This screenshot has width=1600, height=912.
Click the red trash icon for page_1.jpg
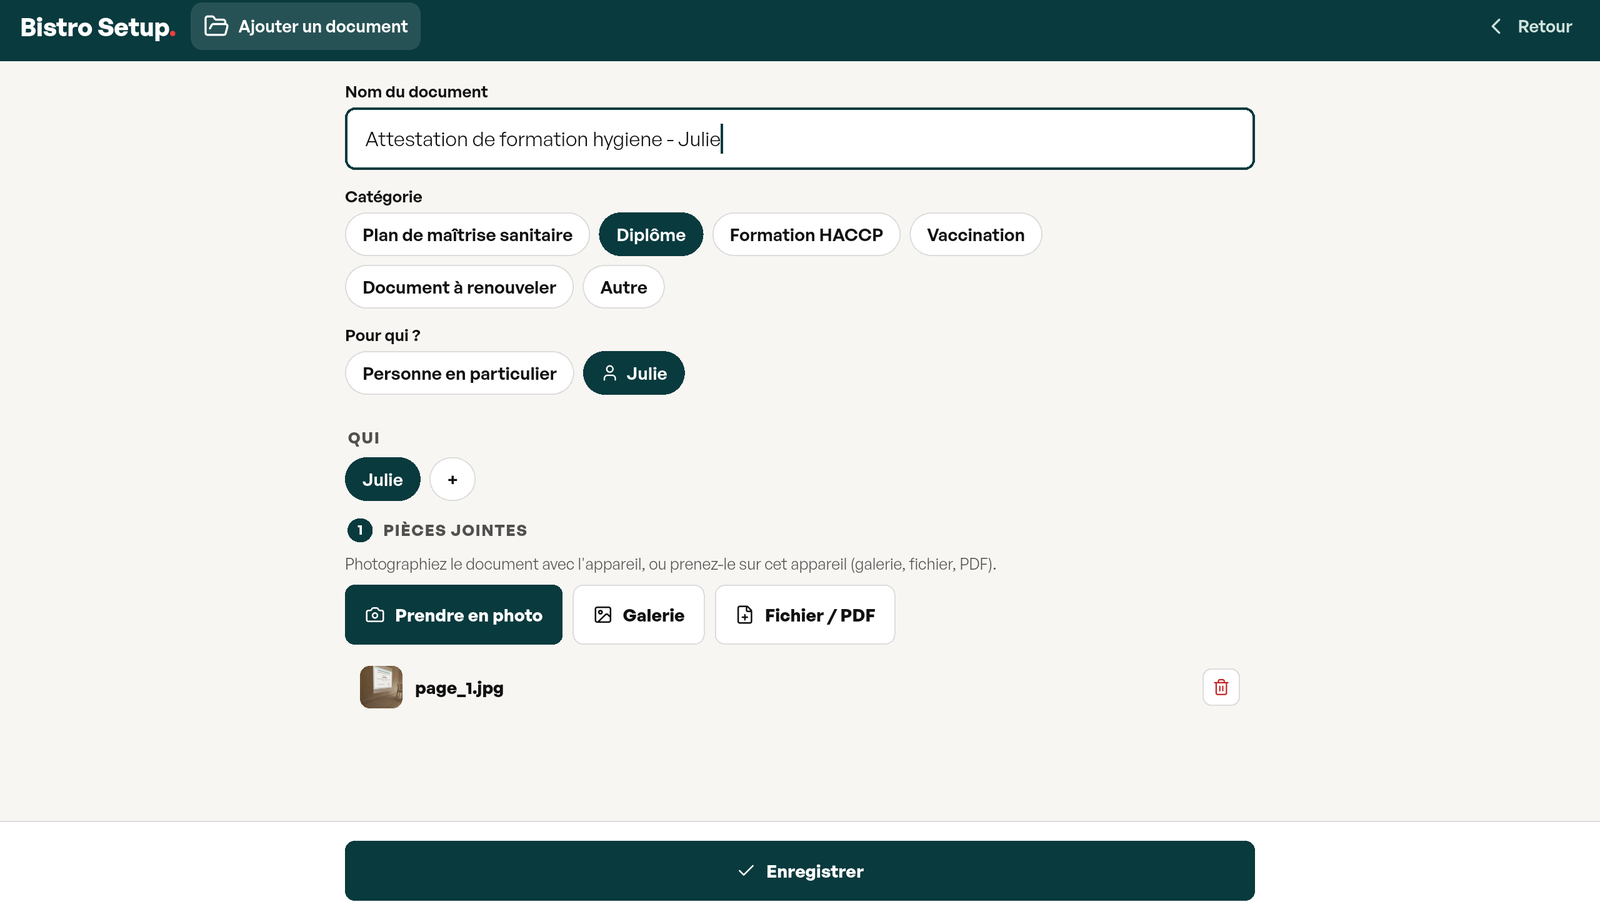pos(1221,687)
